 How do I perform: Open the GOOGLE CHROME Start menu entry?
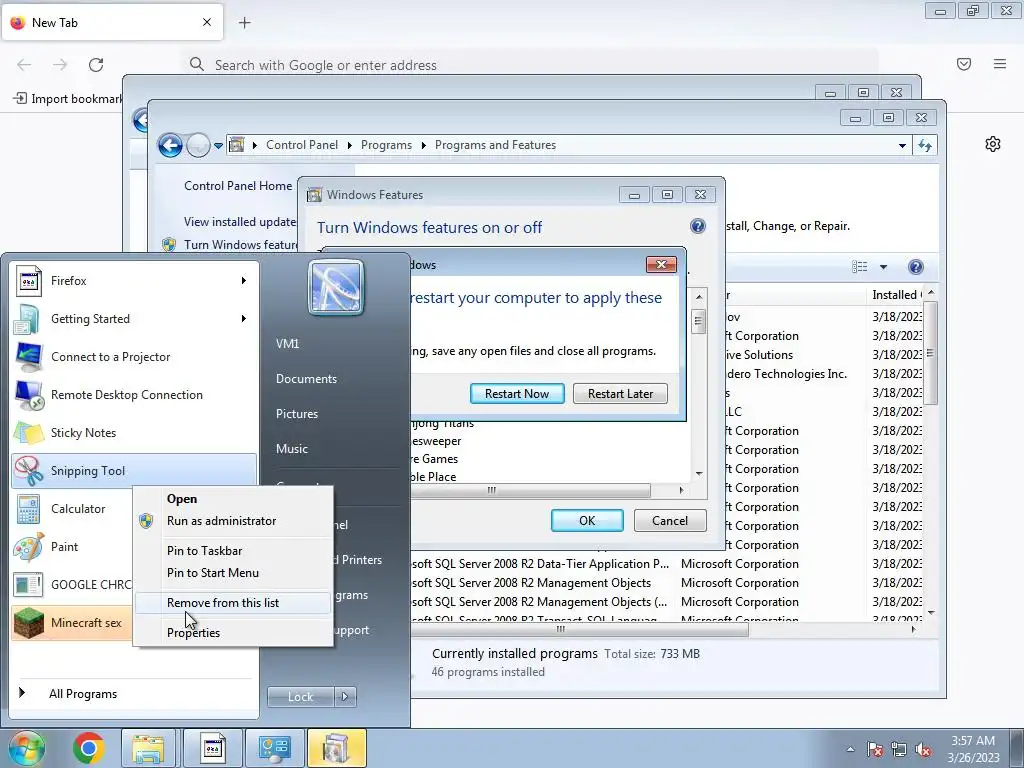pos(72,584)
